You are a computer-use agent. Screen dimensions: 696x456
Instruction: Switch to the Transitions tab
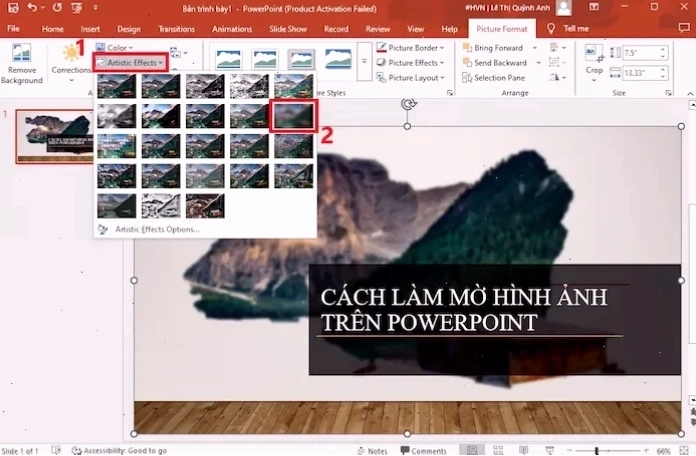pos(176,29)
